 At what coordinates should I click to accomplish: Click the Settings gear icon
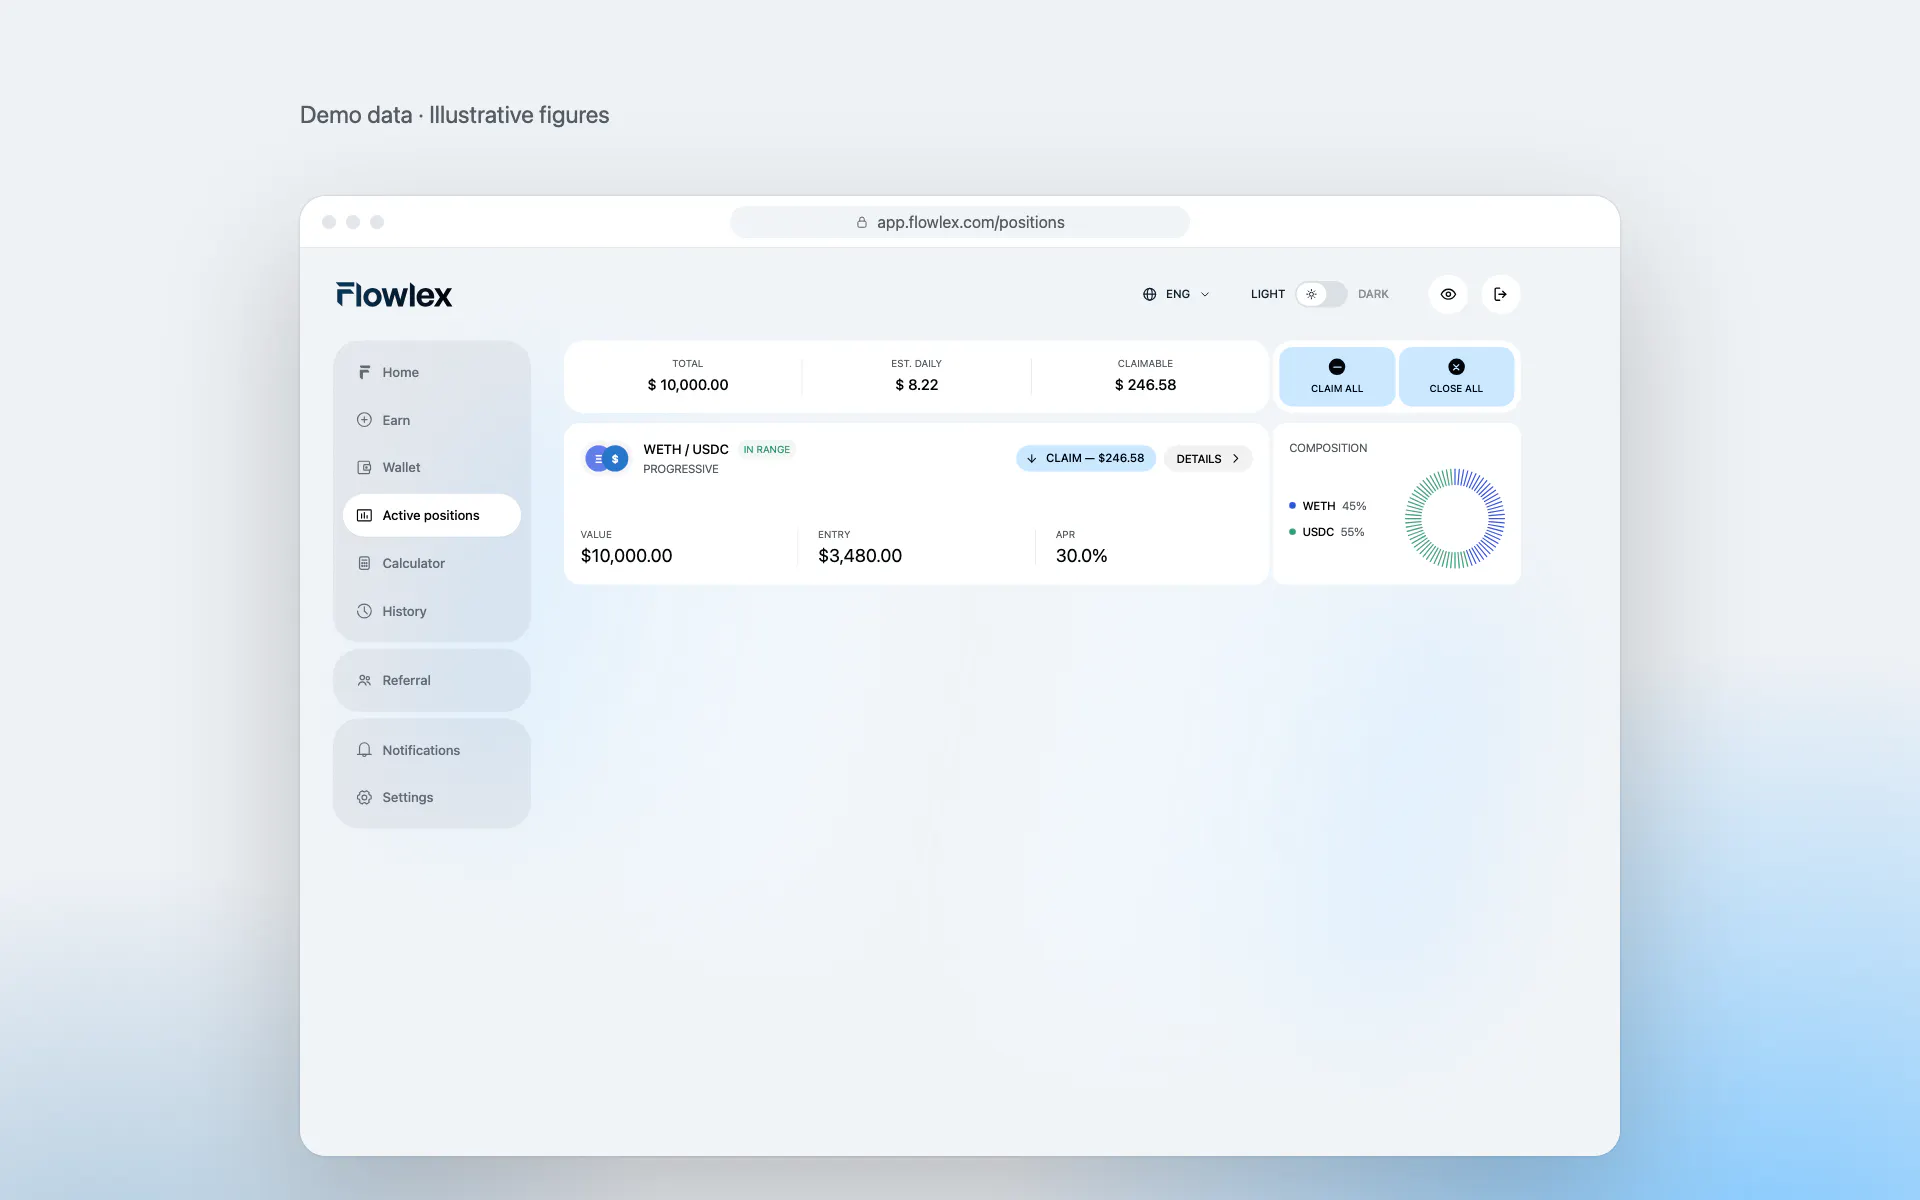point(364,797)
